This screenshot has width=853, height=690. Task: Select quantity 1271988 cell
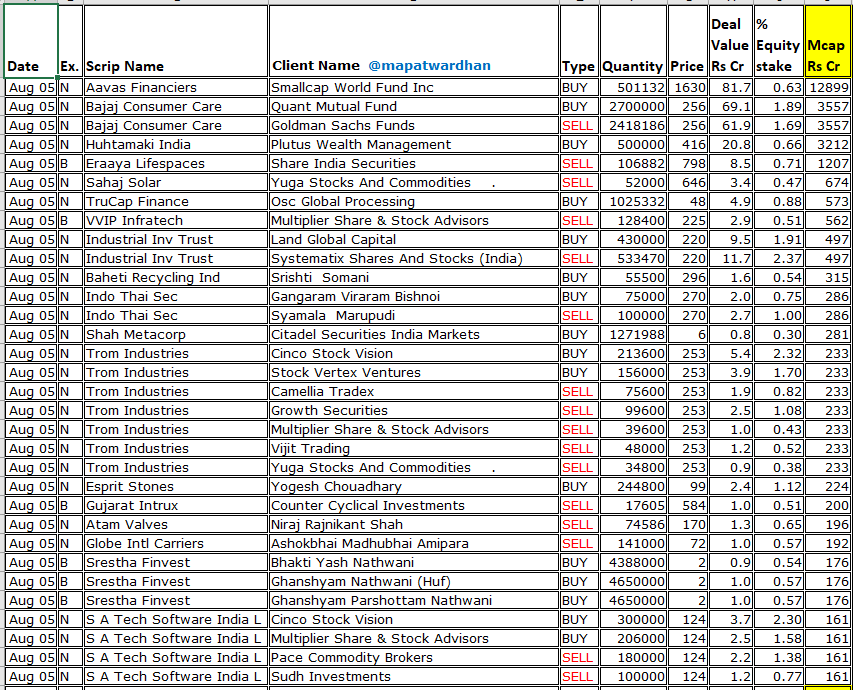[x=633, y=335]
